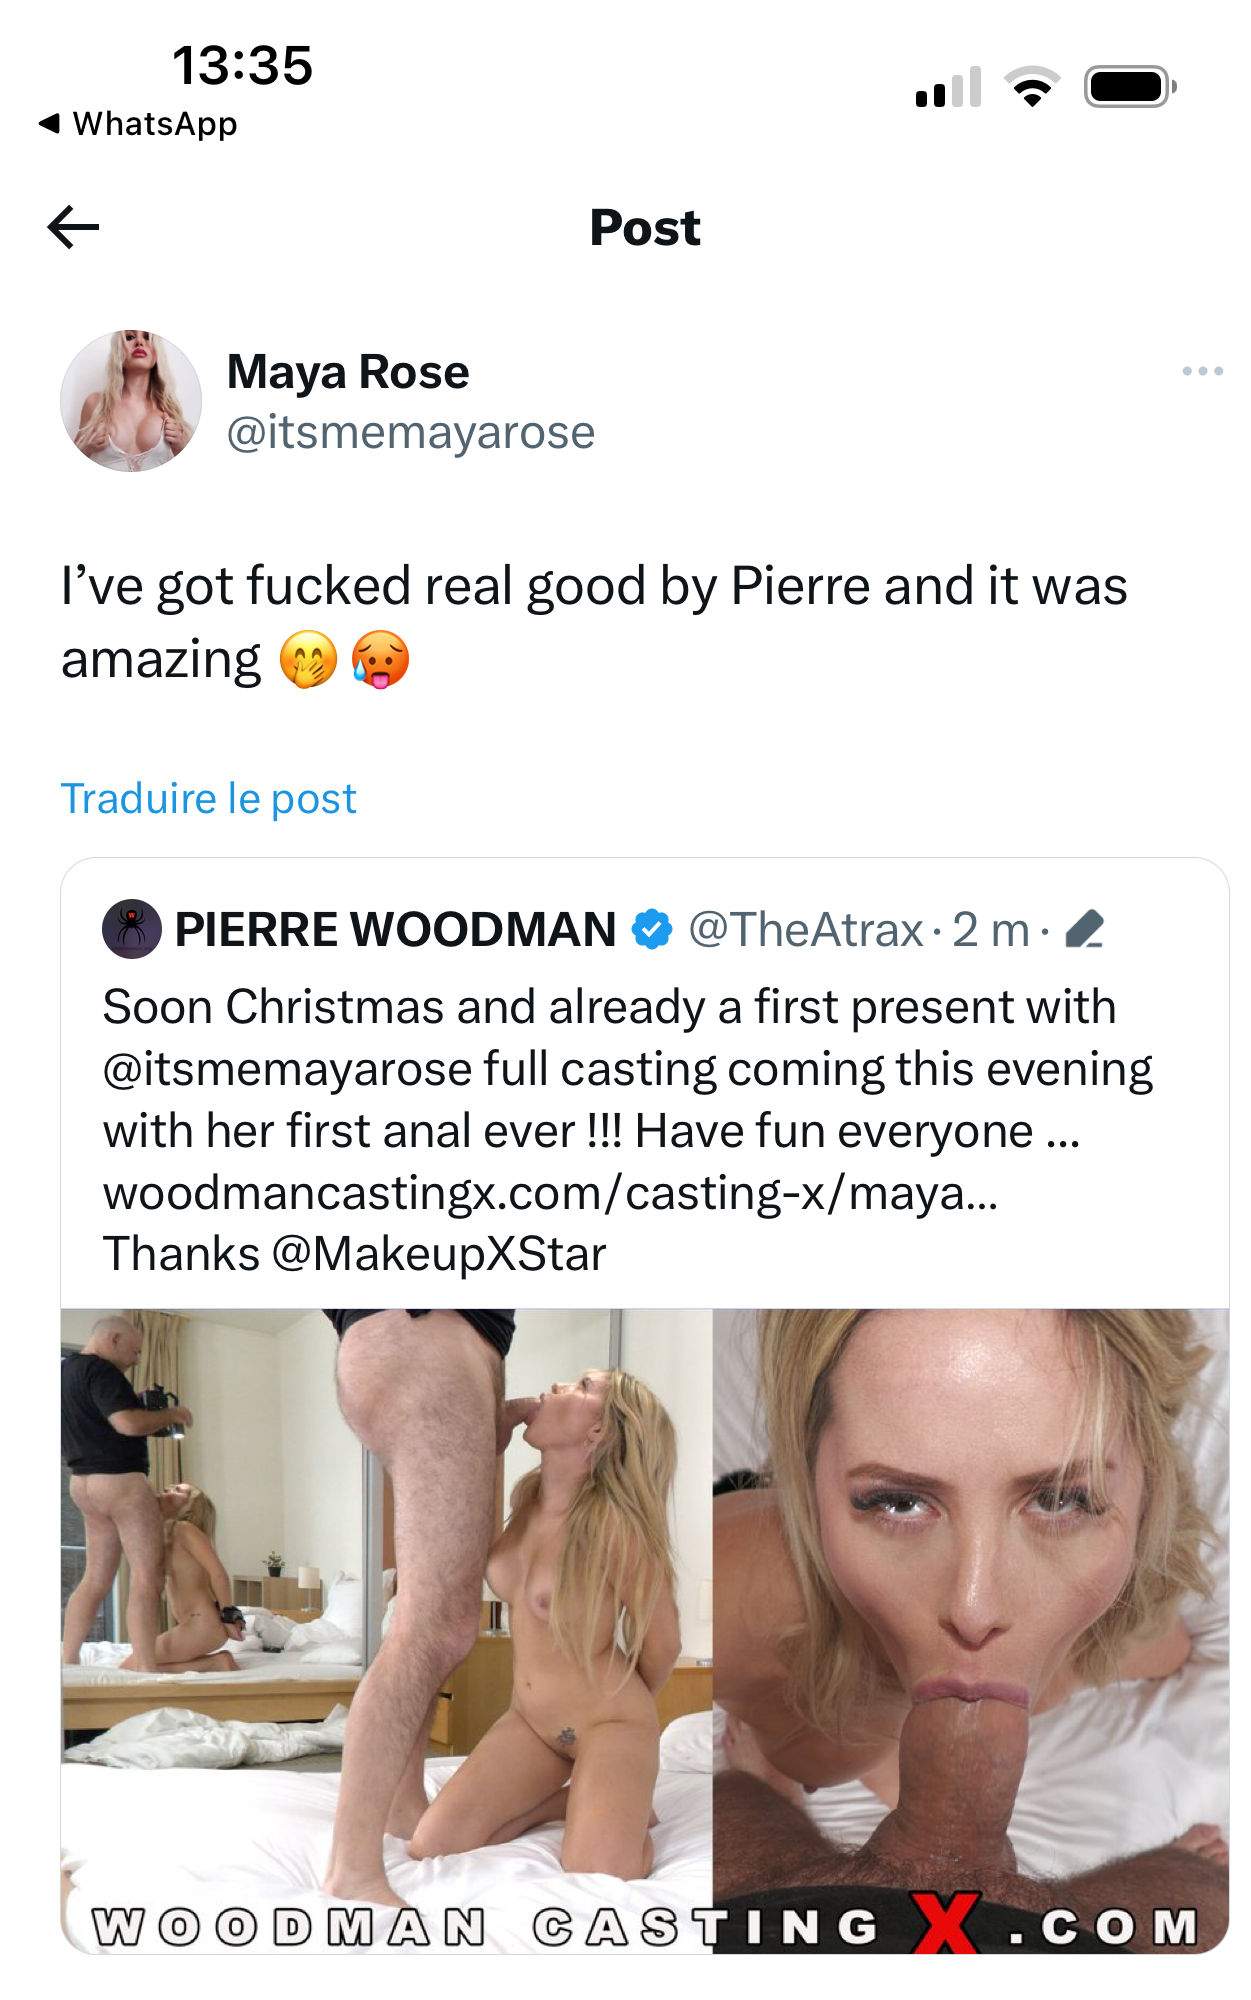The height and width of the screenshot is (2000, 1251).
Task: Open the PIERRE WOODMAN account name
Action: click(x=395, y=930)
